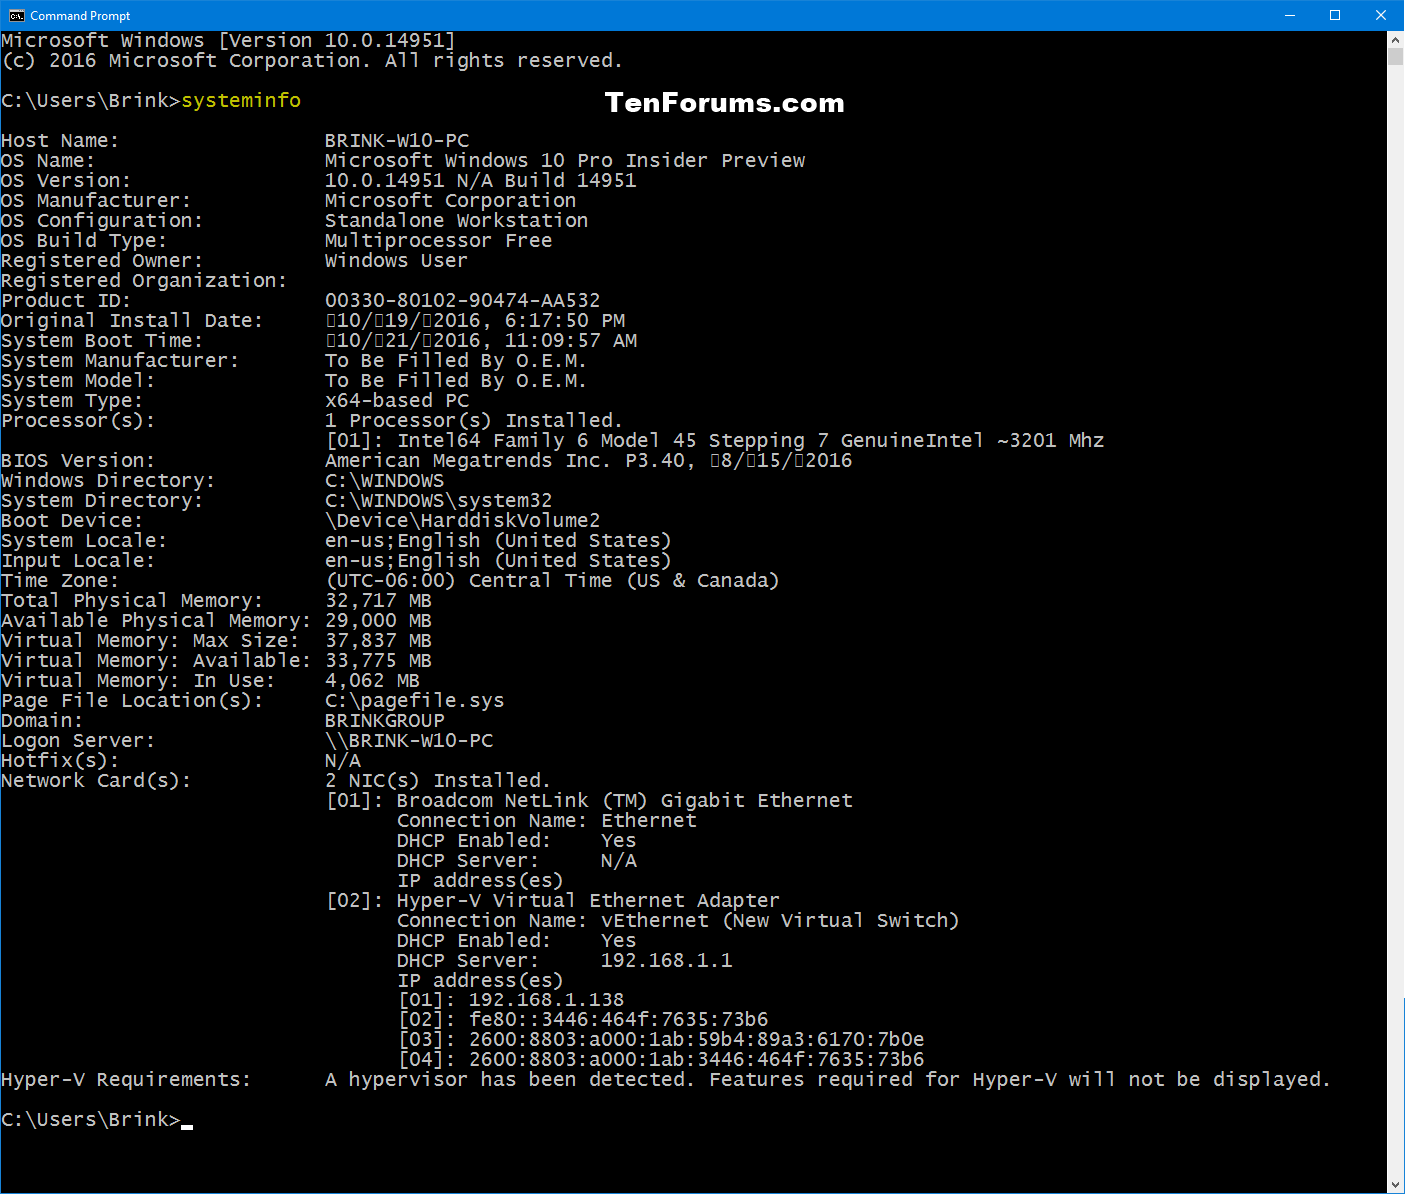The height and width of the screenshot is (1197, 1405).
Task: Click the Time Zone Central Time entry
Action: (x=551, y=580)
